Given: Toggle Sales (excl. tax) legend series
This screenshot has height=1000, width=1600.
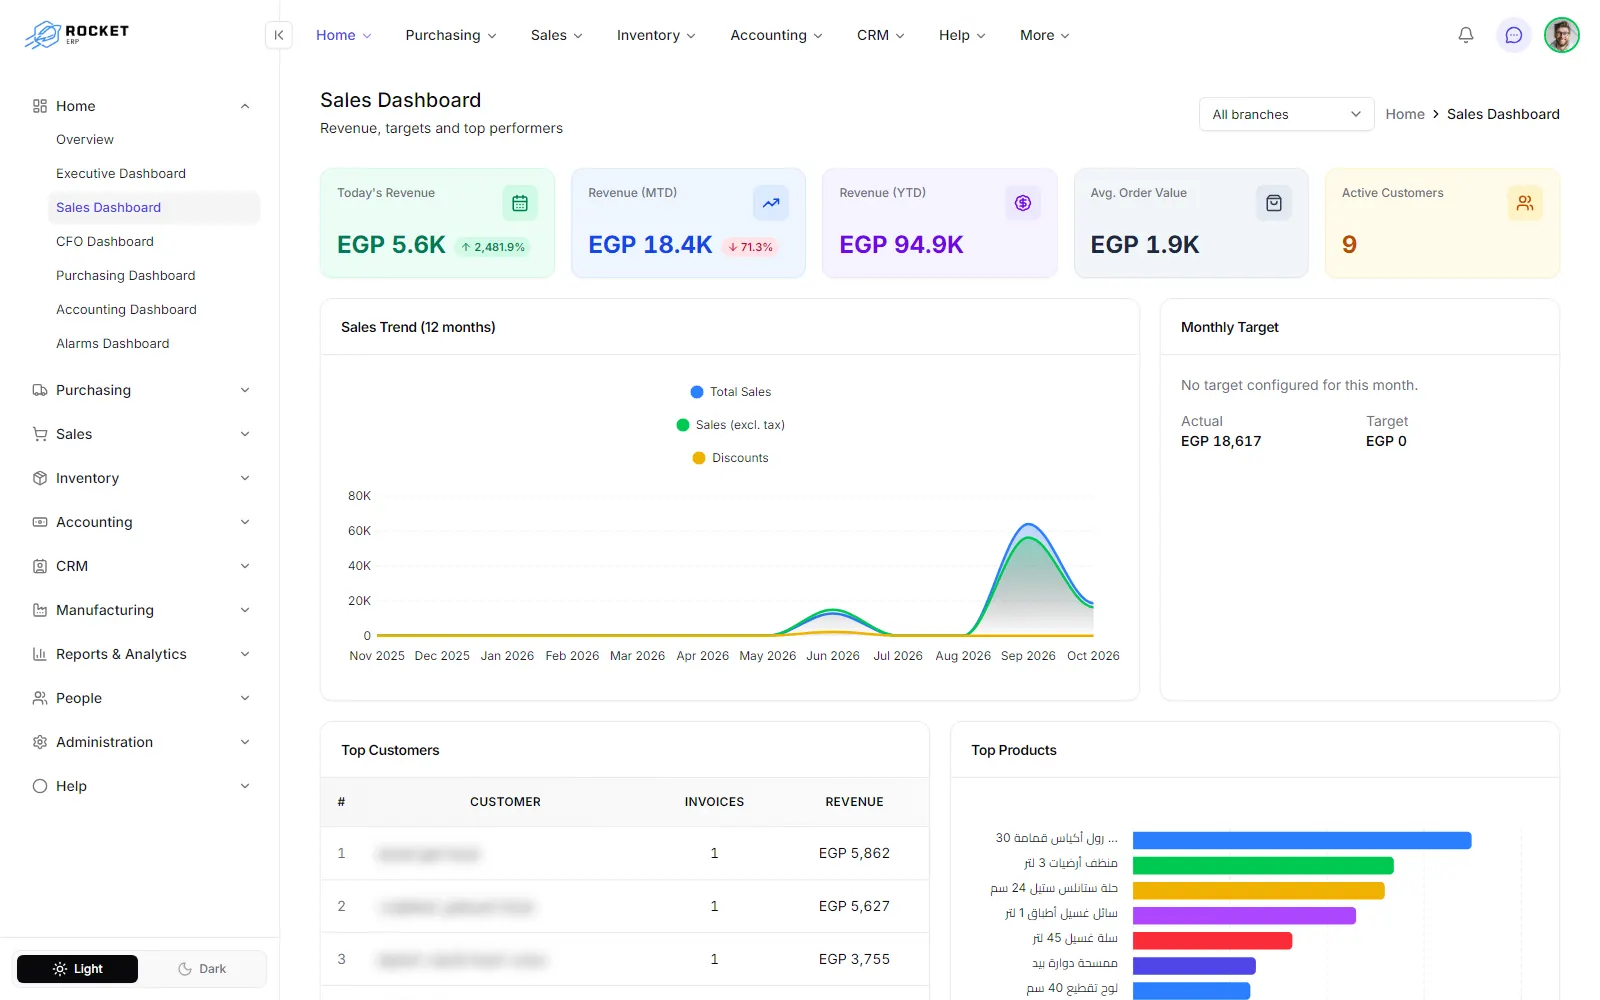Looking at the screenshot, I should tap(730, 425).
